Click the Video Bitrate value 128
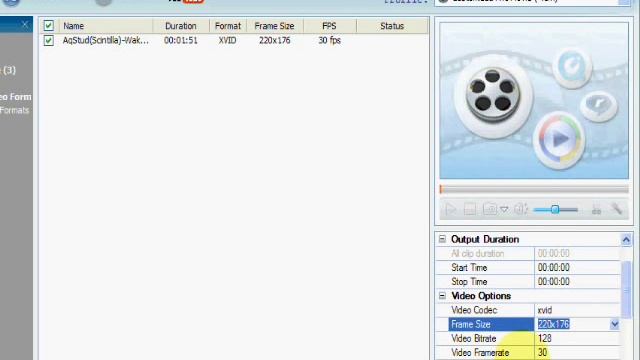640x360 pixels. 544,338
